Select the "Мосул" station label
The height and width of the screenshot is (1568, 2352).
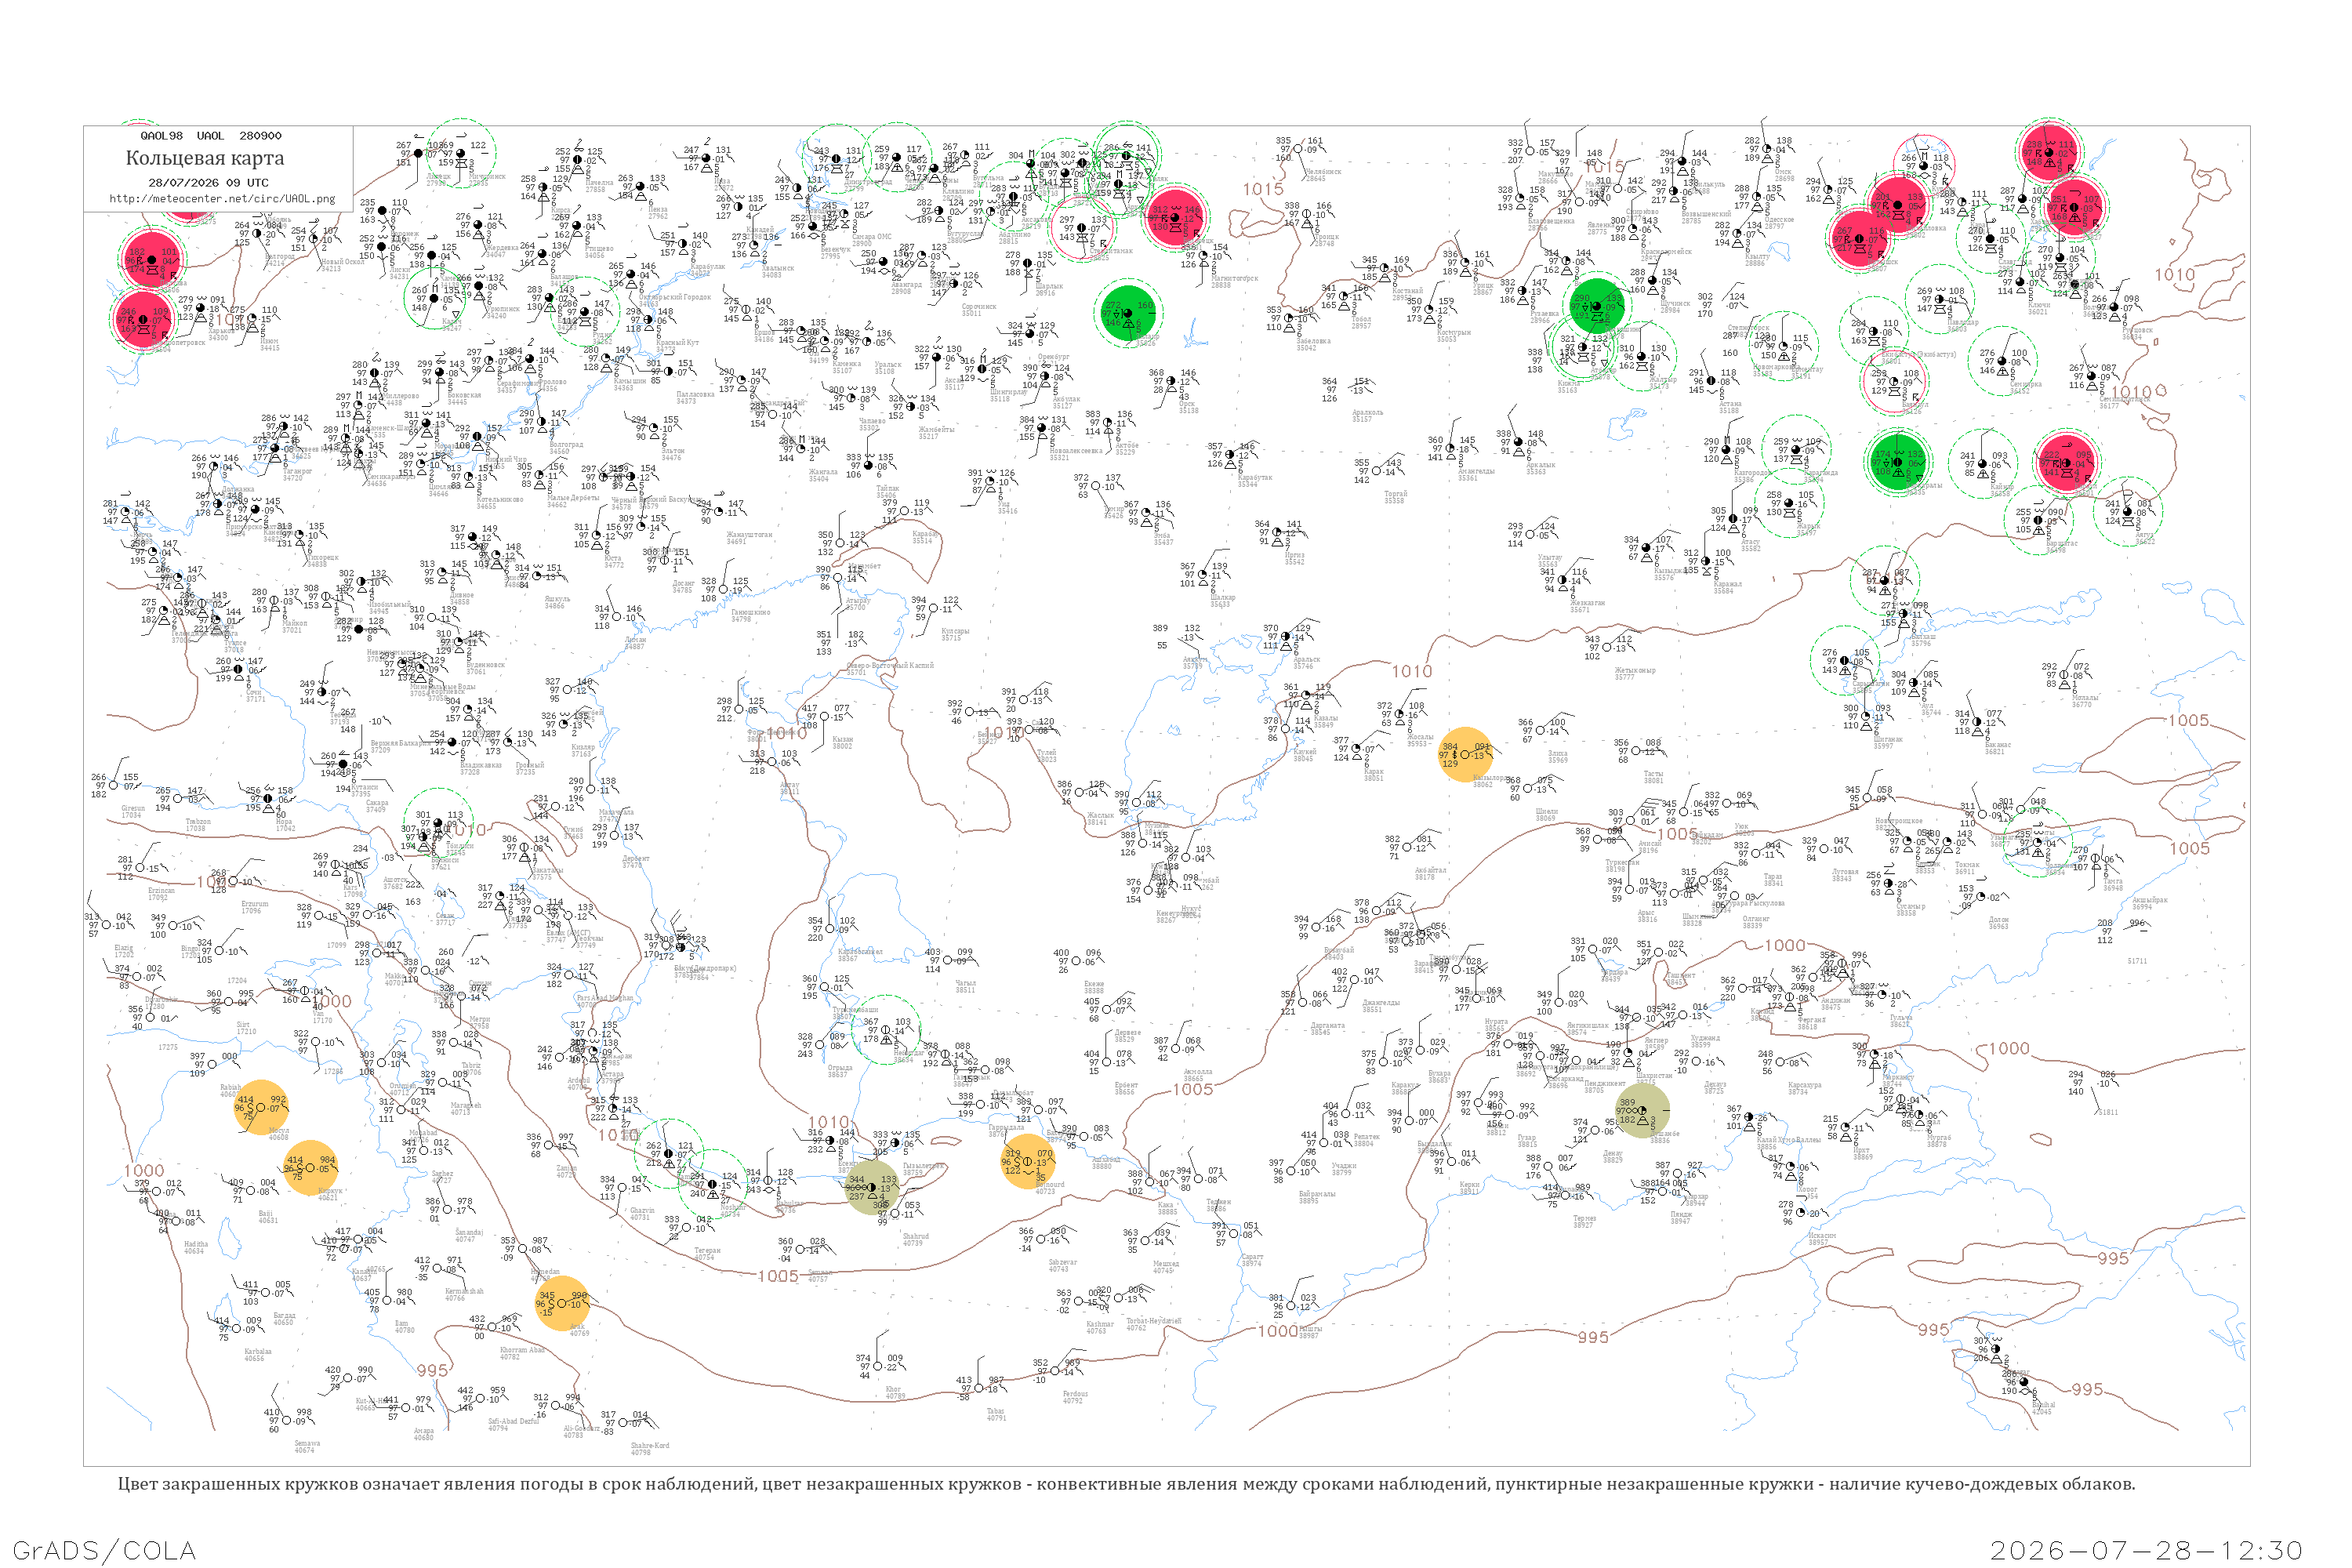[x=279, y=1131]
